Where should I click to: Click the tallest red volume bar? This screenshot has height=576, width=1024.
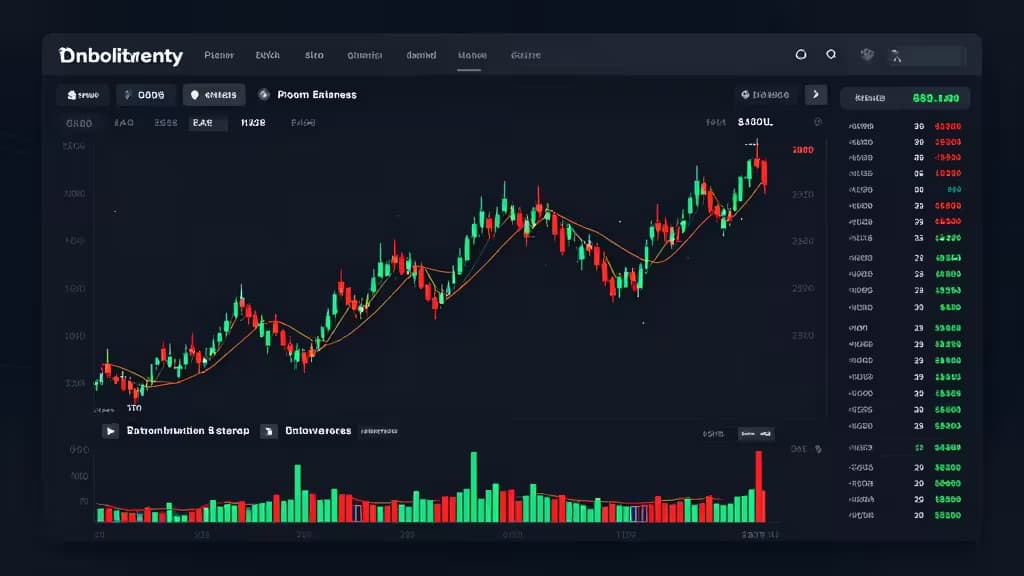[759, 487]
